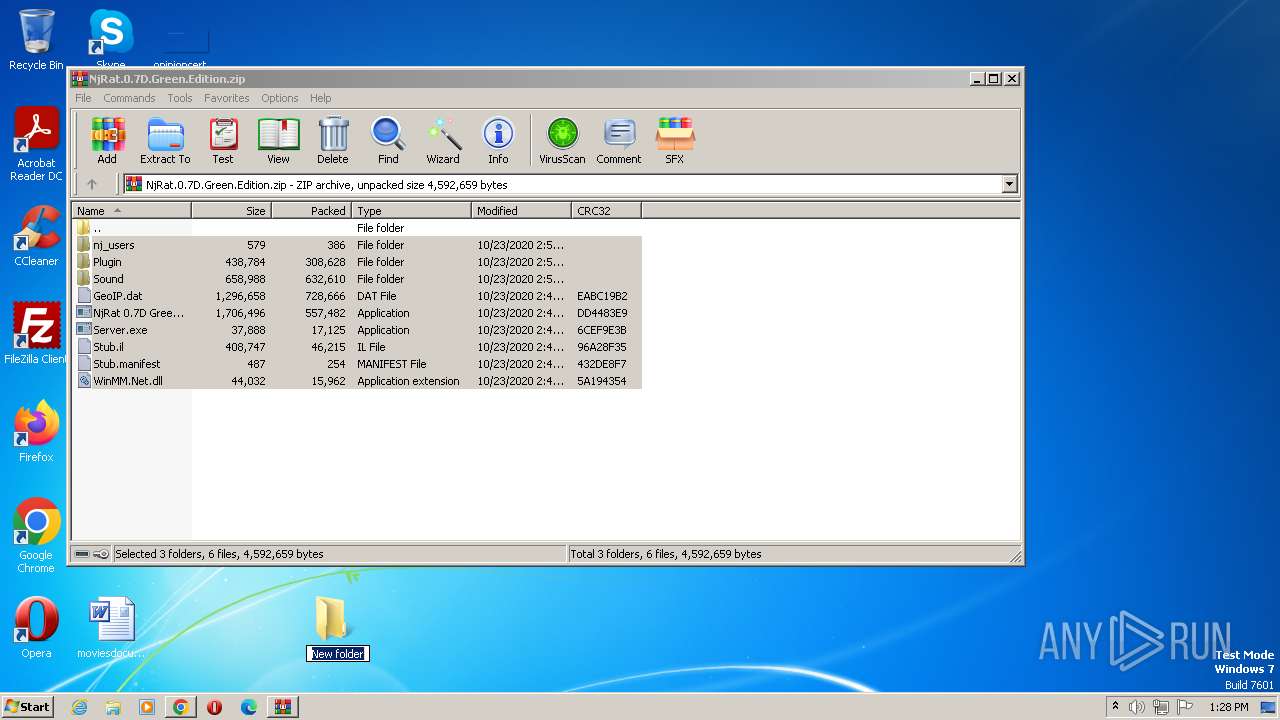The height and width of the screenshot is (720, 1280).
Task: Open FileZilla Client shortcut
Action: [x=36, y=335]
